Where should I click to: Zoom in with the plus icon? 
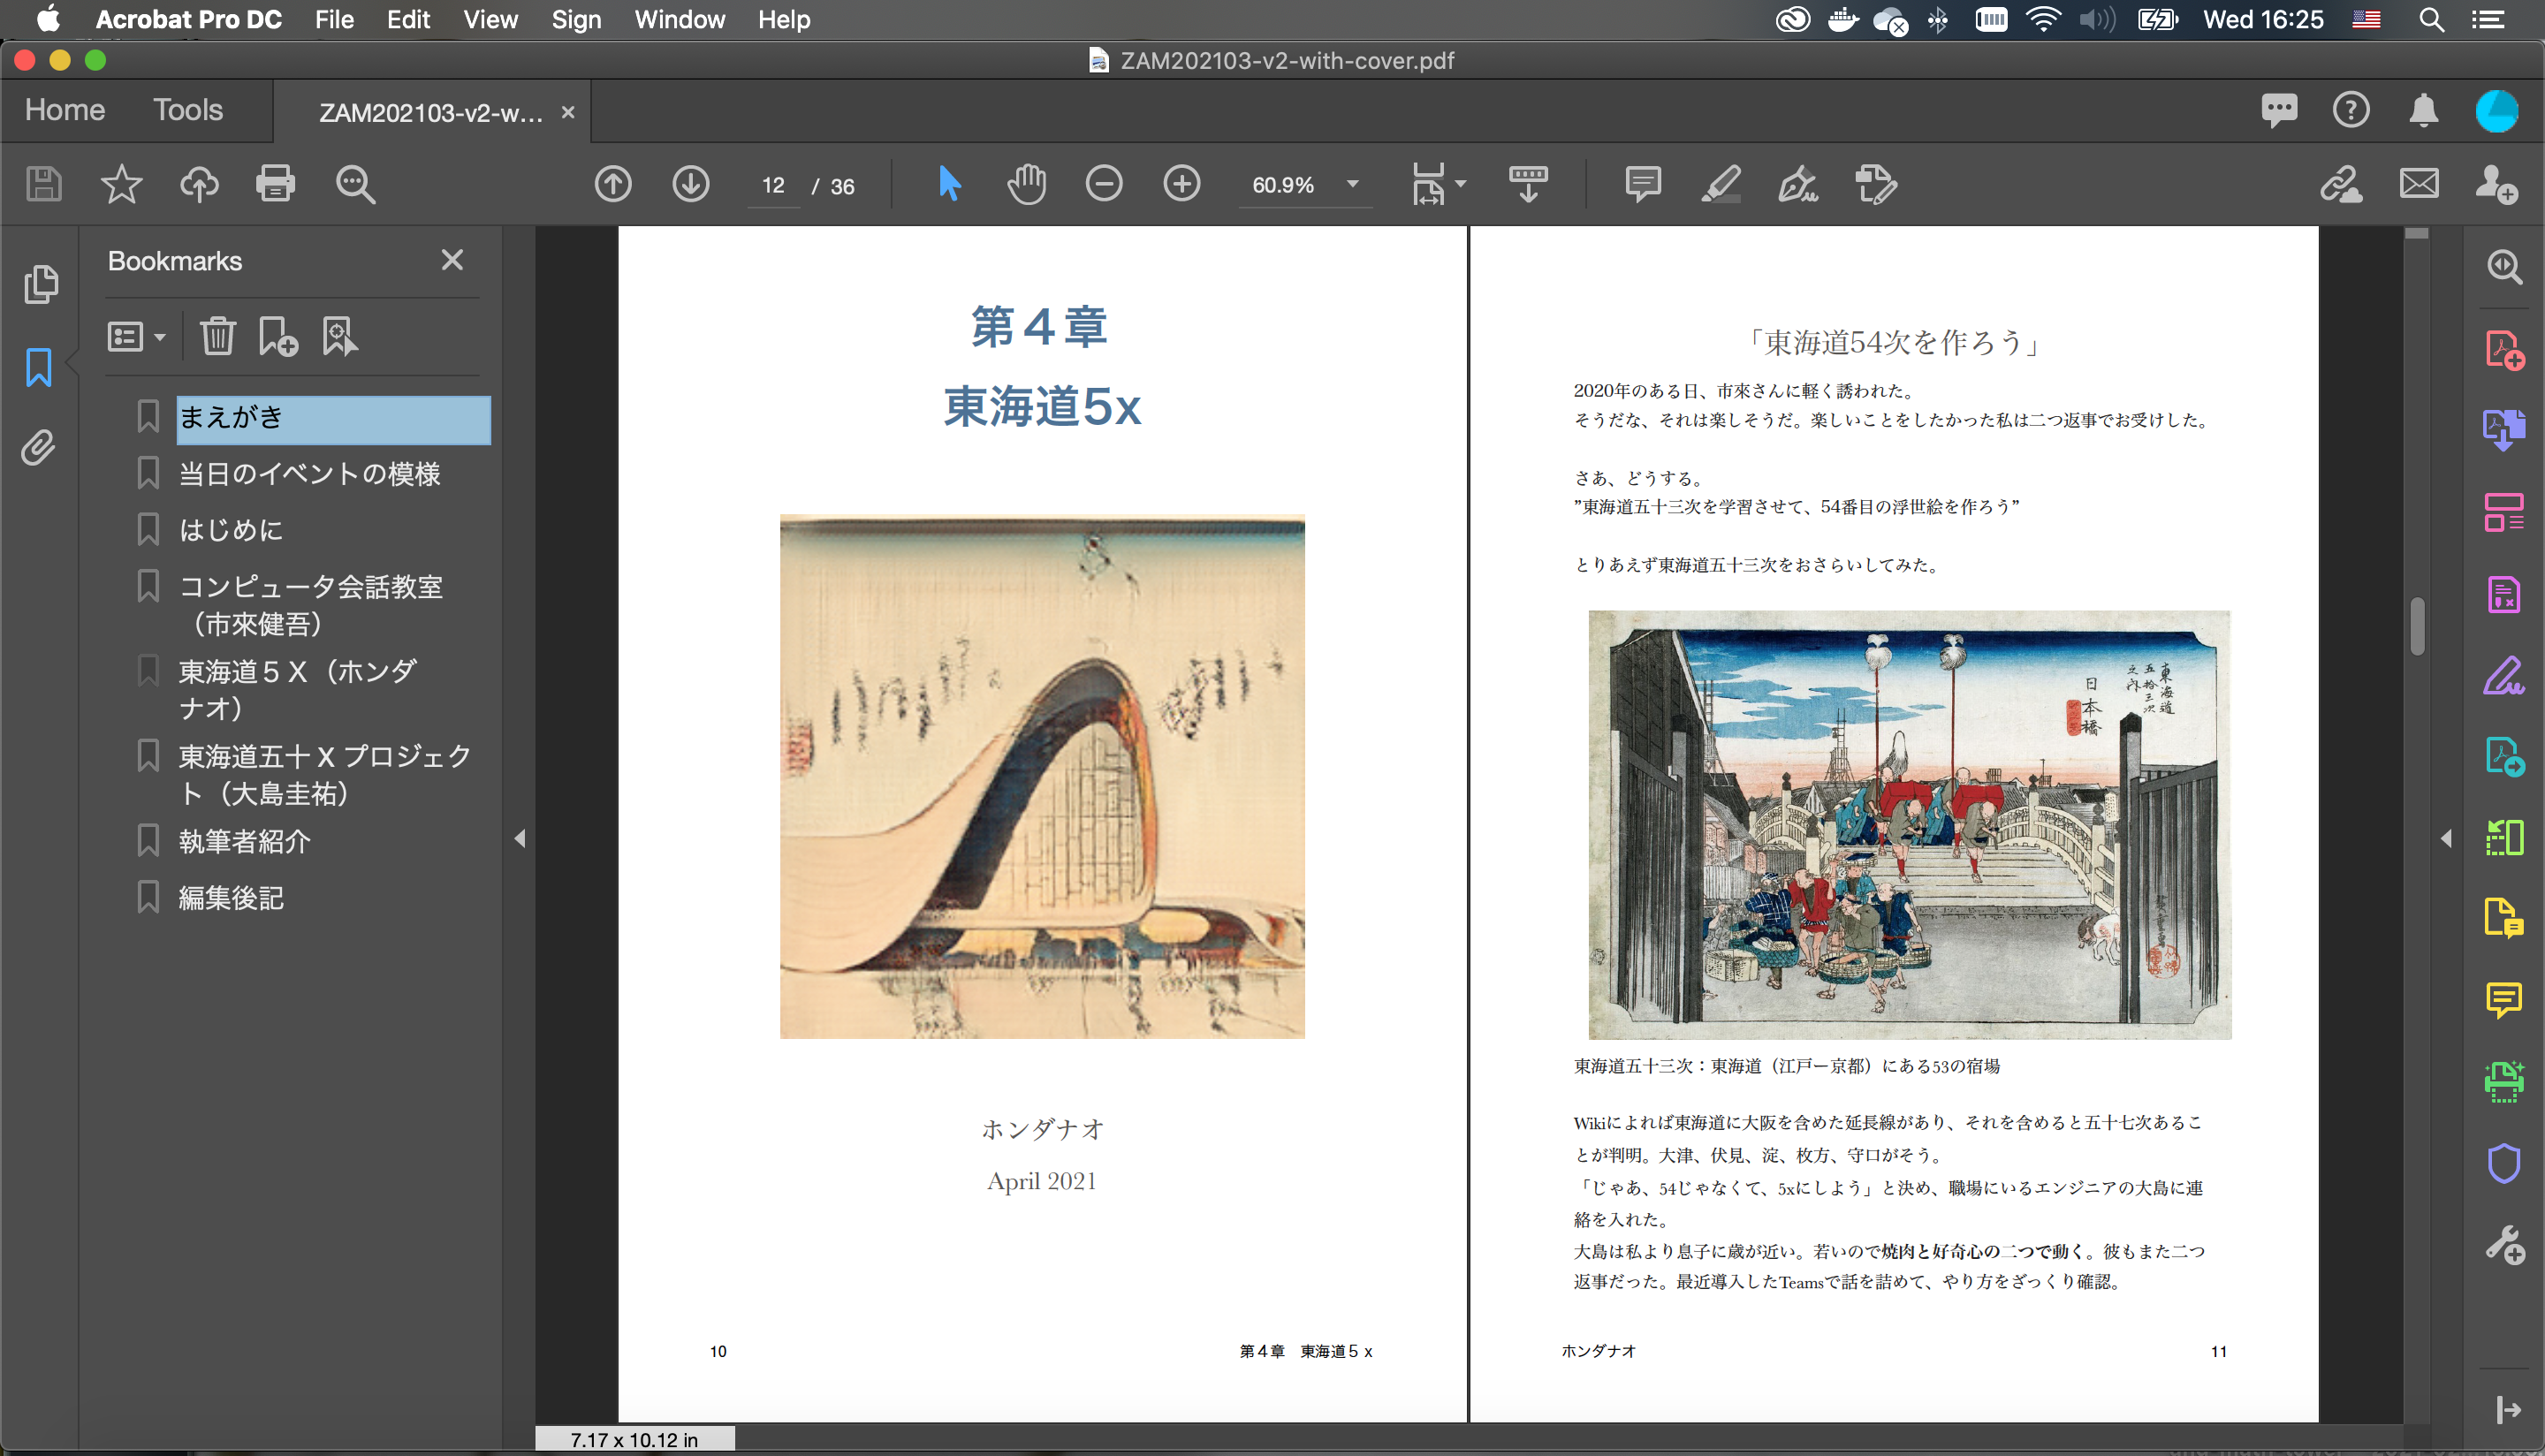pyautogui.click(x=1182, y=185)
